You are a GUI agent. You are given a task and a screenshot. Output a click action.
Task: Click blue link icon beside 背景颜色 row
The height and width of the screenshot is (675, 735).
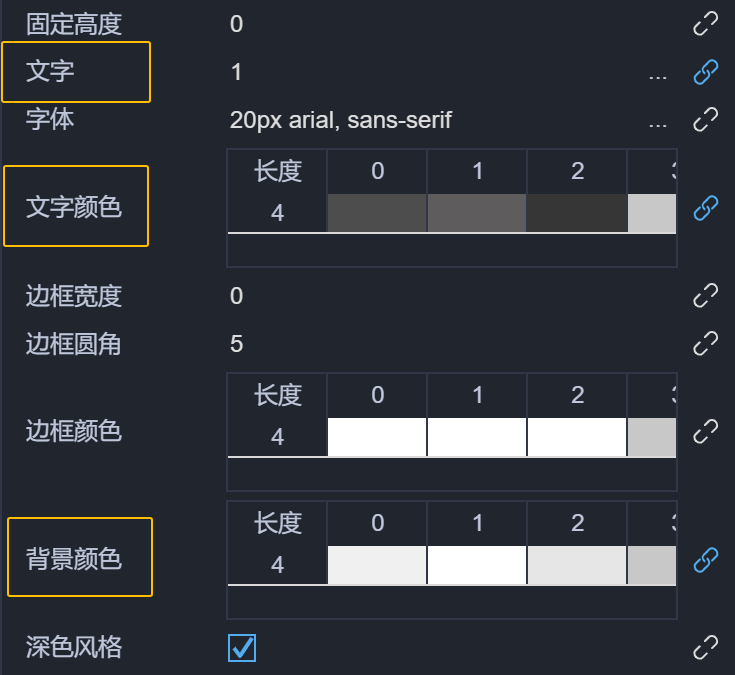point(706,559)
